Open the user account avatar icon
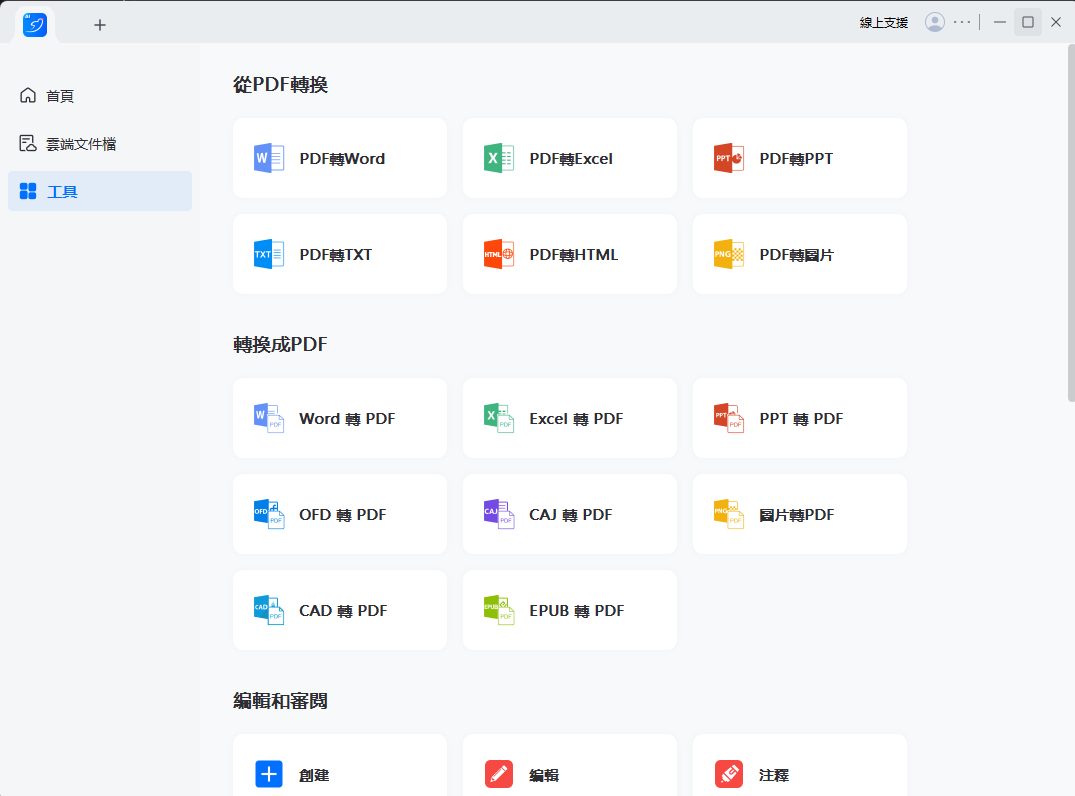Viewport: 1075px width, 796px height. click(x=935, y=22)
